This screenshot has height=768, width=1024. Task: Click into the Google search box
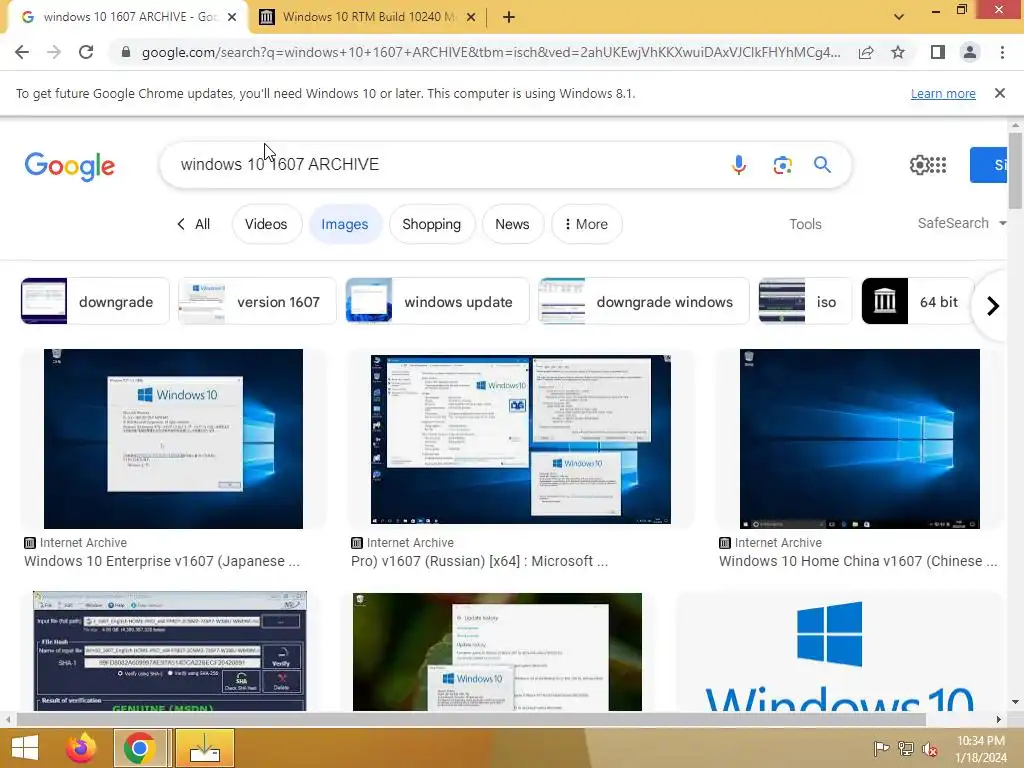tap(444, 165)
